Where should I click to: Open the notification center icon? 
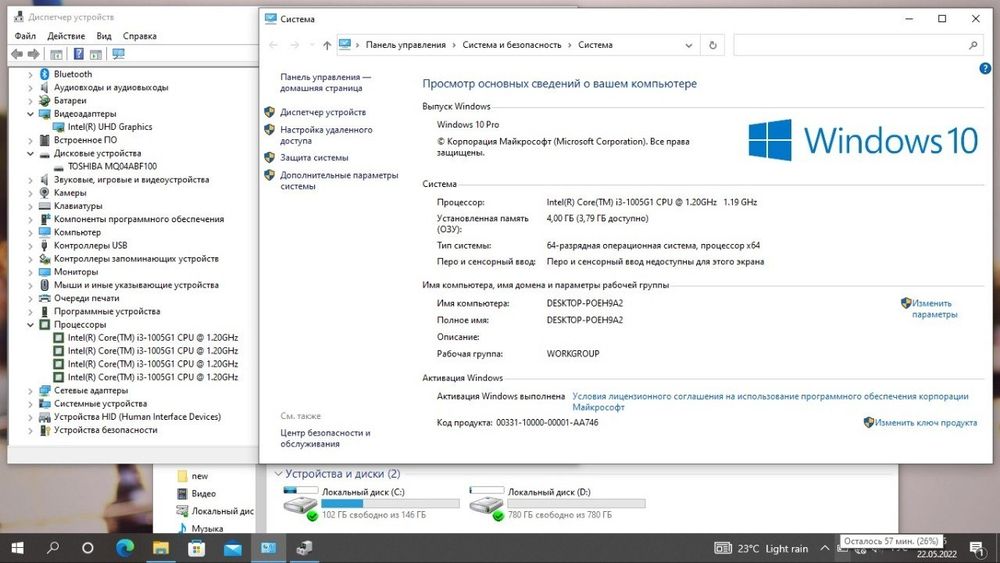(x=976, y=548)
